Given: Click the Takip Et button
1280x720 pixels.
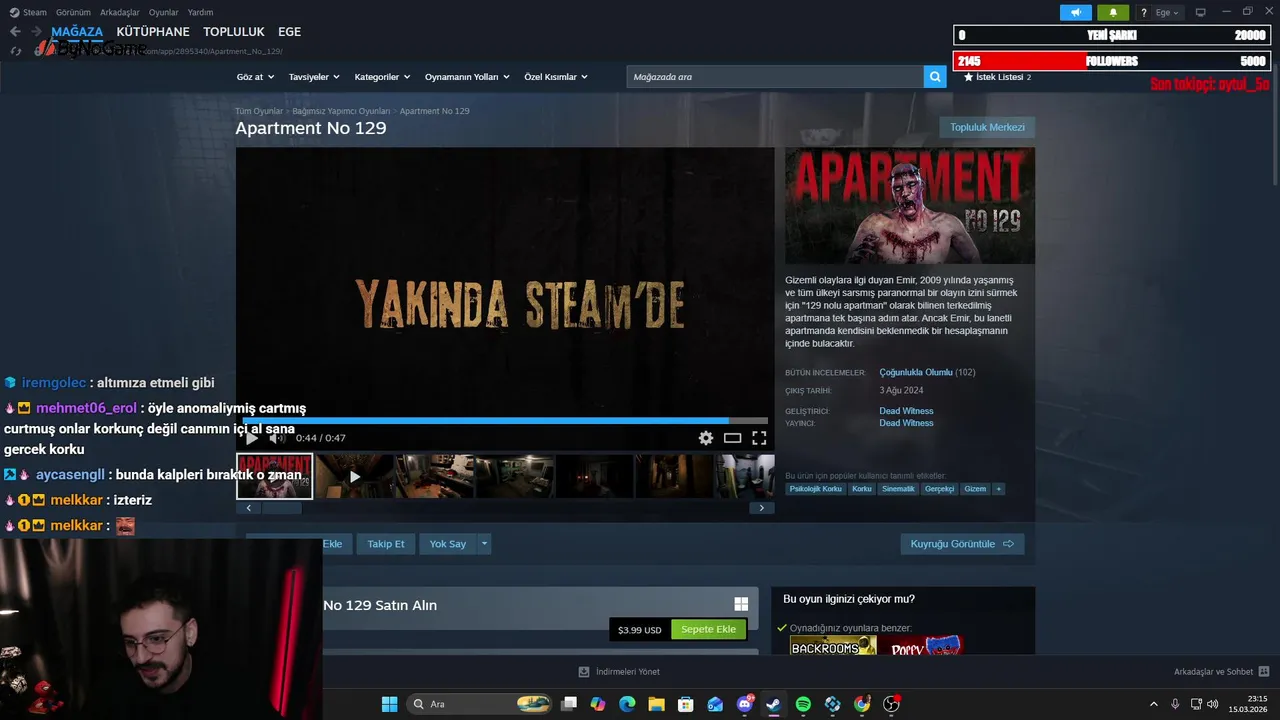Looking at the screenshot, I should tap(386, 544).
